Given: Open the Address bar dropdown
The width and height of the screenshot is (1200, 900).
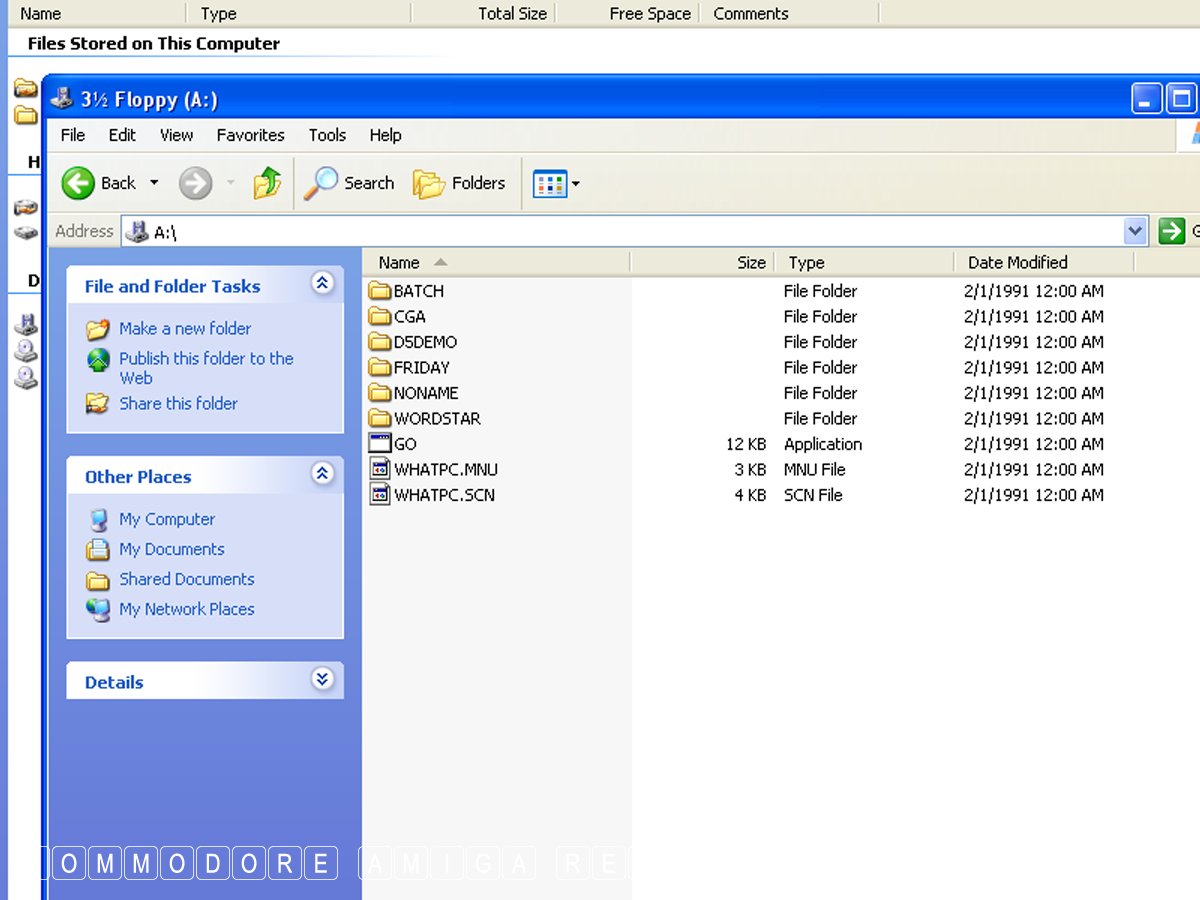Looking at the screenshot, I should coord(1135,231).
